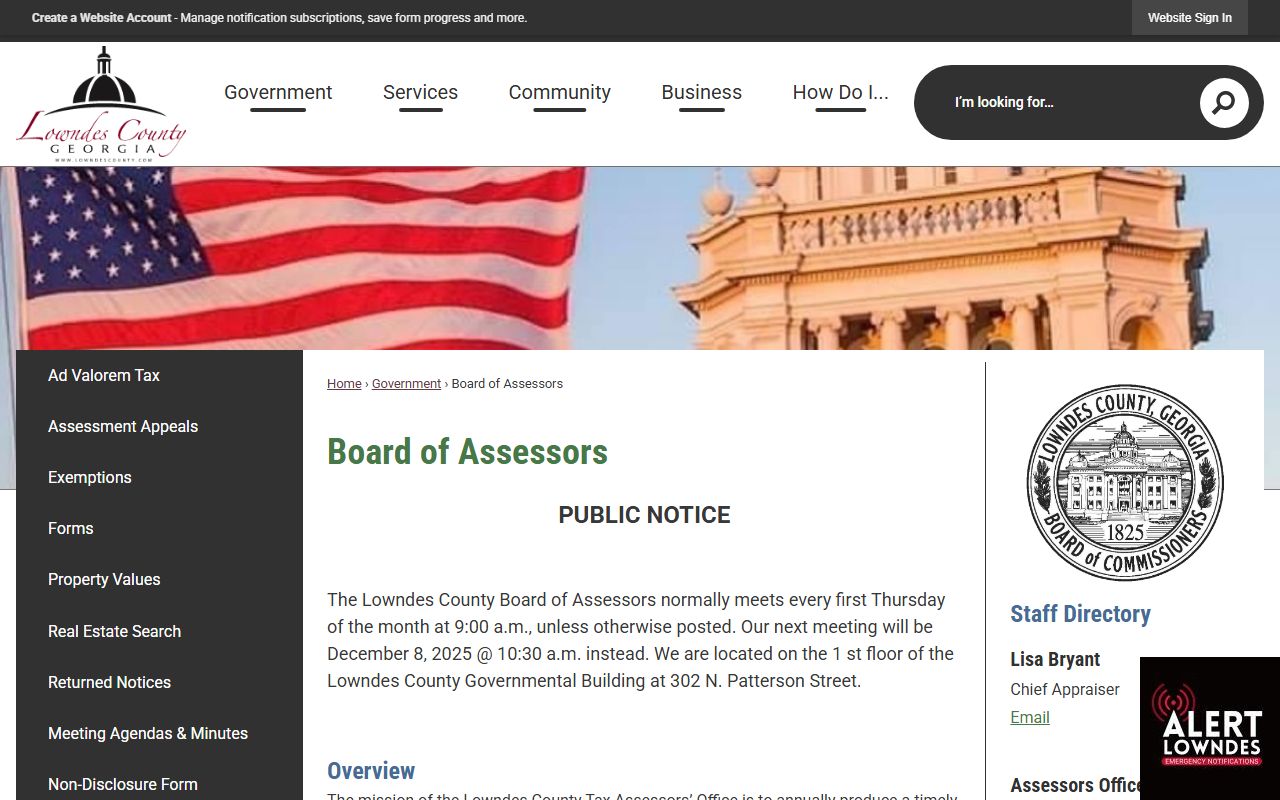The height and width of the screenshot is (800, 1280).
Task: Open the Community menu
Action: (x=559, y=92)
